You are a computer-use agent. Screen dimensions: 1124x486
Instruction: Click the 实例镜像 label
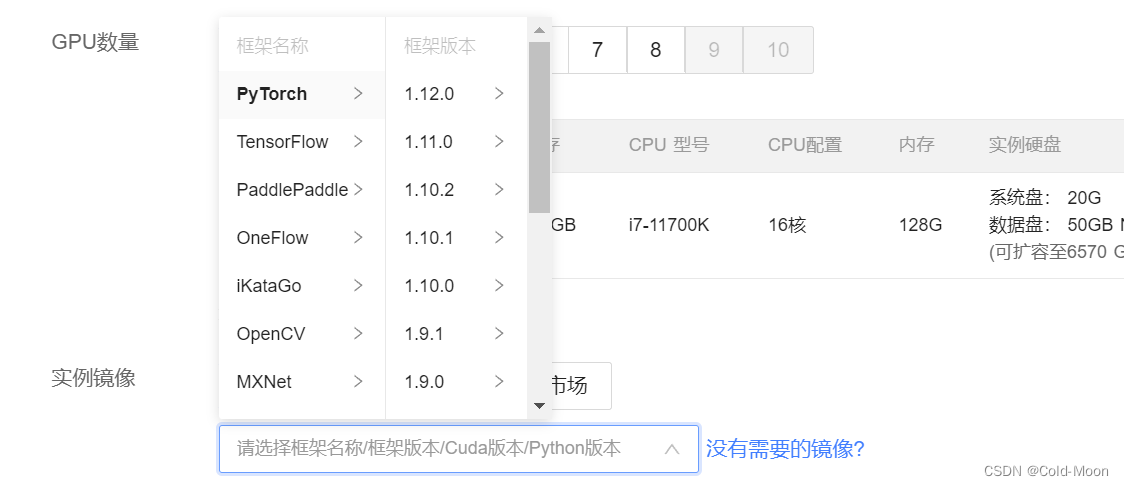pyautogui.click(x=93, y=378)
